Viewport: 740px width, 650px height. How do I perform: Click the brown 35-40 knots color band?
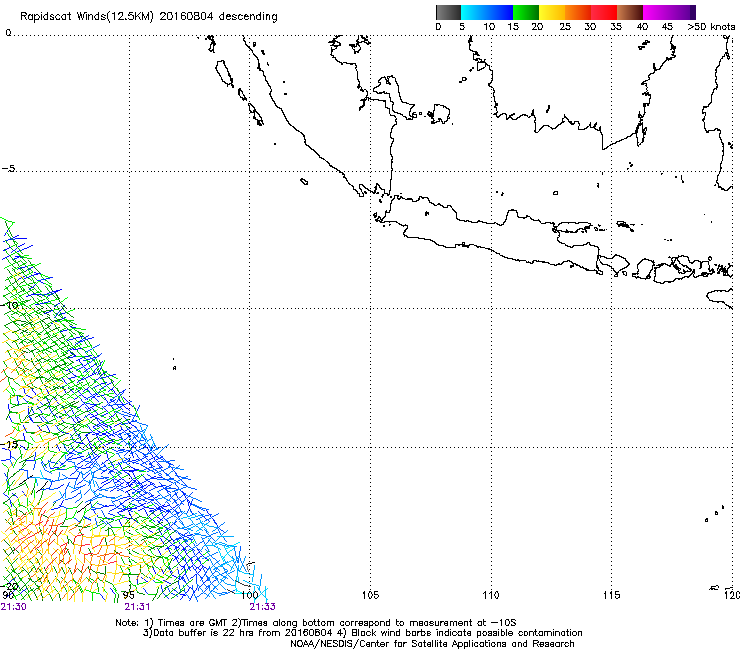pos(630,12)
